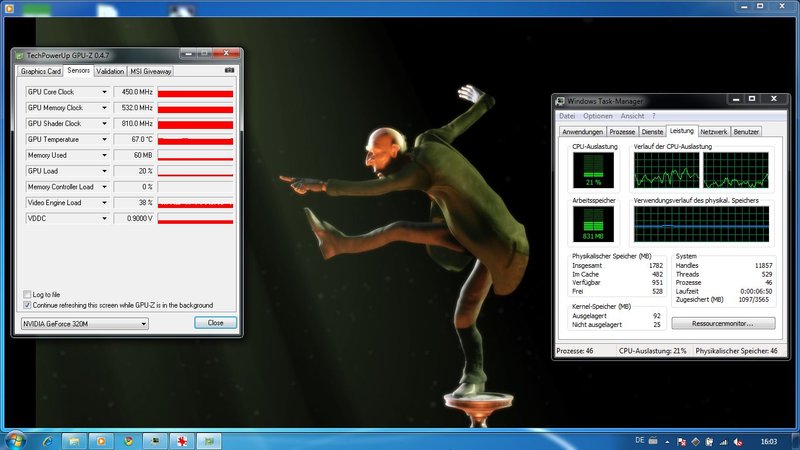Click the taskbar clock showing 16:03
This screenshot has height=450, width=800.
click(x=769, y=442)
